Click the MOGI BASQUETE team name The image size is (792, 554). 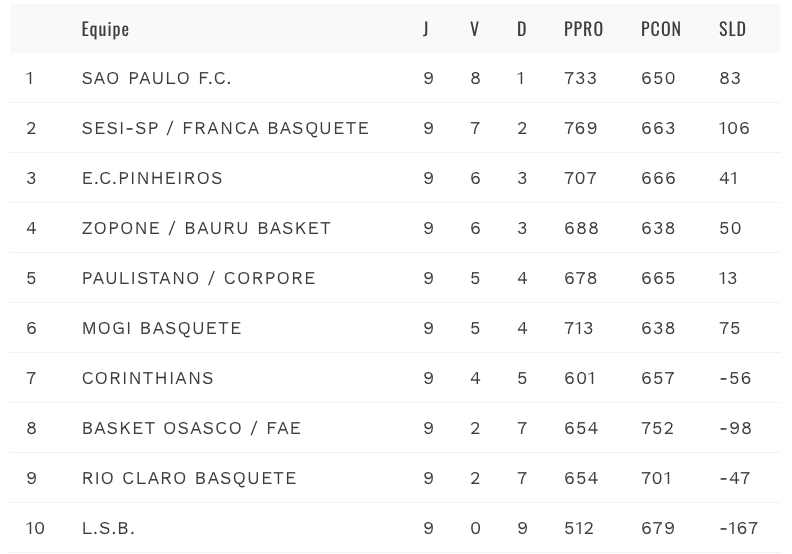coord(162,328)
